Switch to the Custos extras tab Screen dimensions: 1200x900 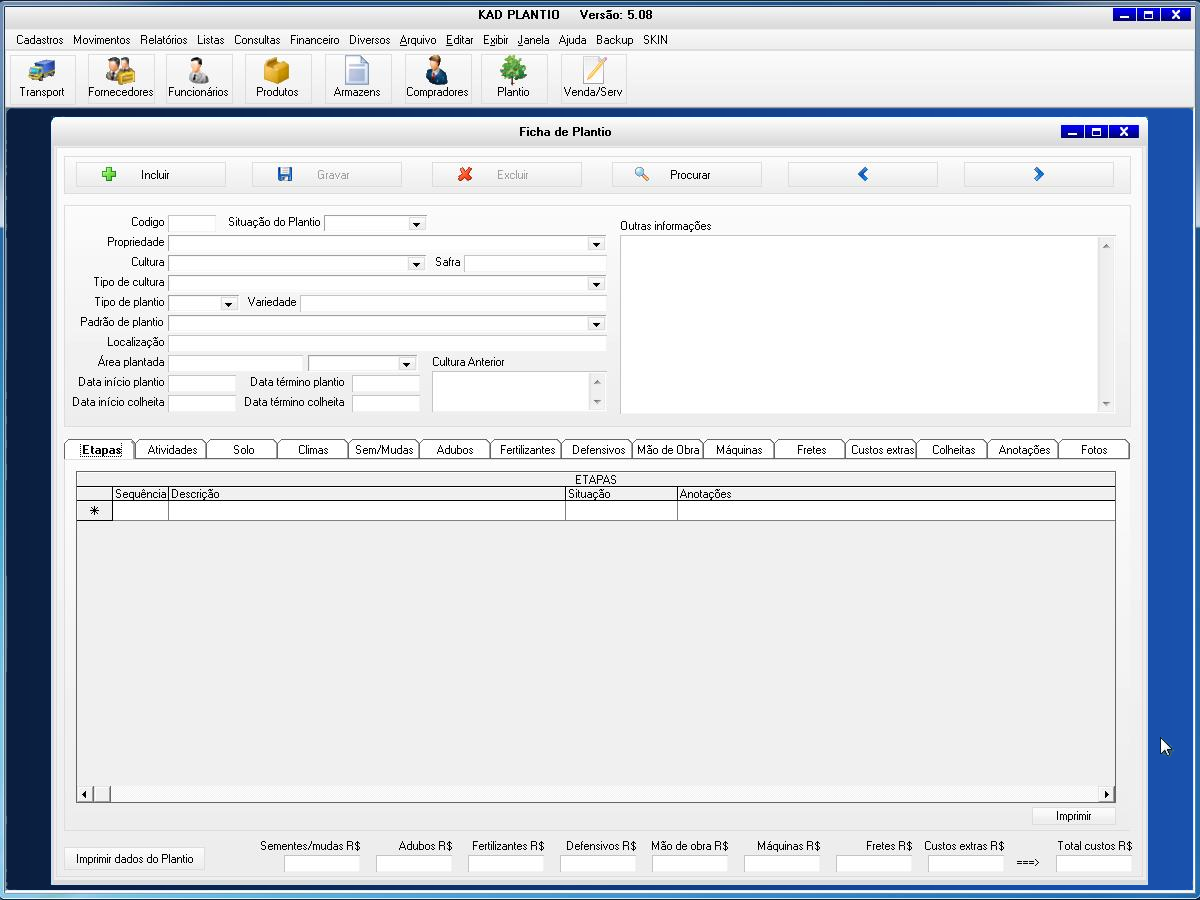(882, 450)
